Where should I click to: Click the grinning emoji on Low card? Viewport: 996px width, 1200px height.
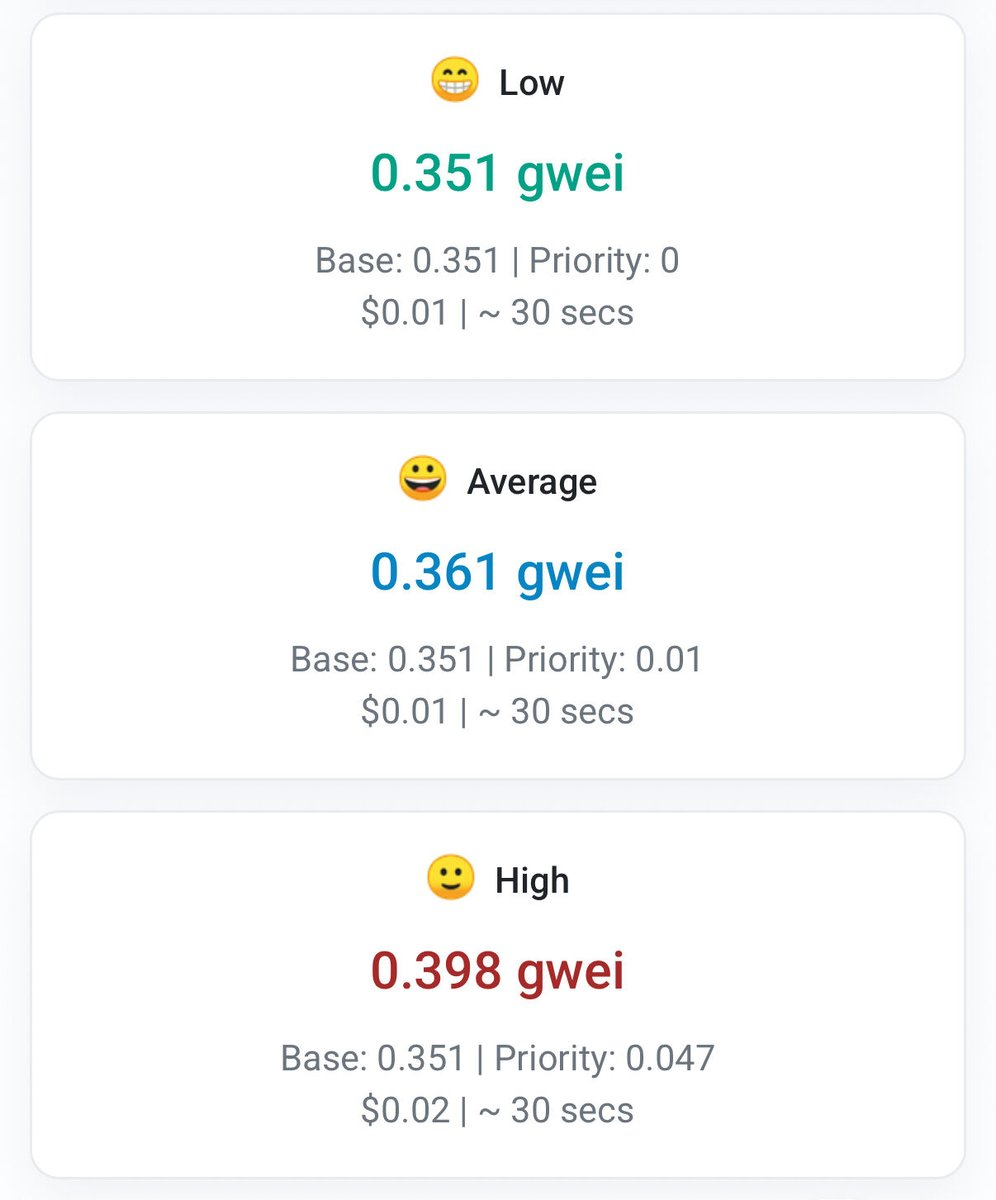click(454, 81)
